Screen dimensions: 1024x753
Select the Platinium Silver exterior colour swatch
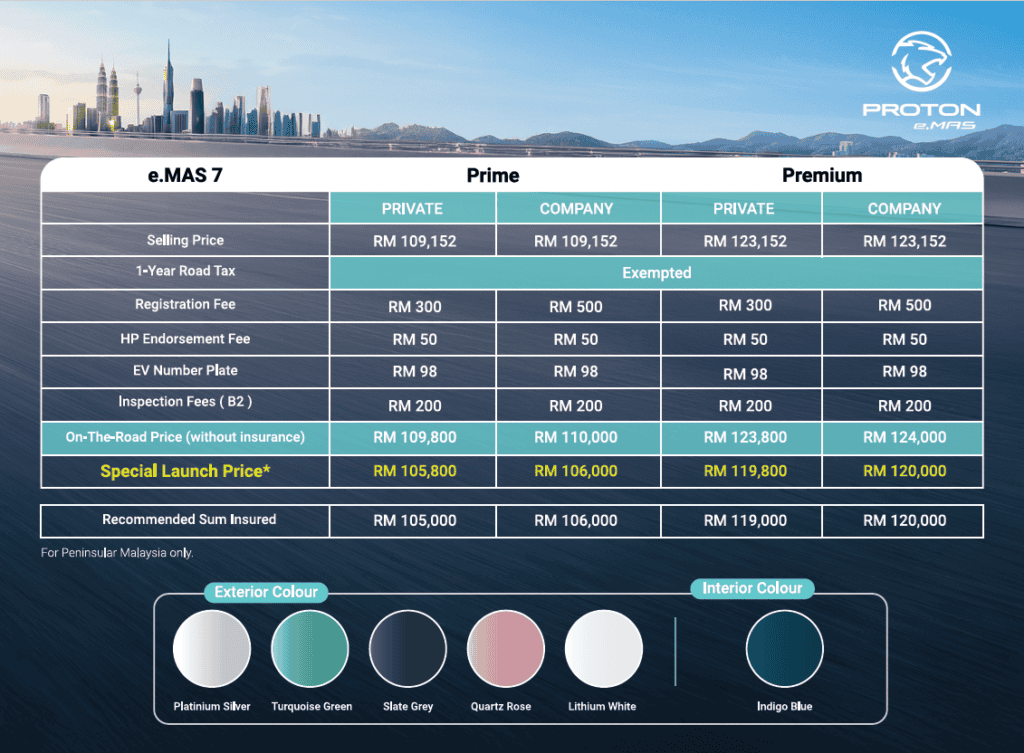(211, 650)
